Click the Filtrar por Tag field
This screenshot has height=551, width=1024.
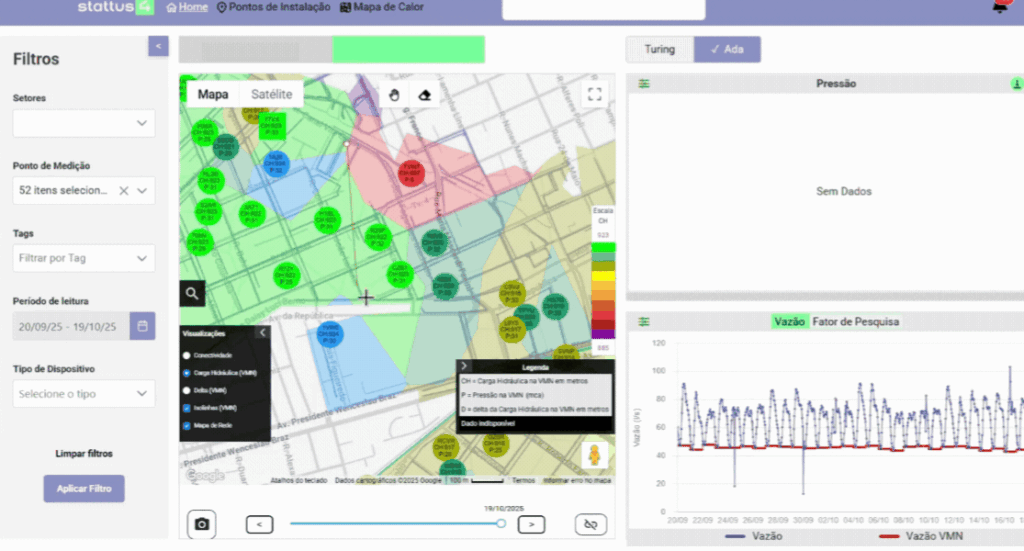click(84, 258)
